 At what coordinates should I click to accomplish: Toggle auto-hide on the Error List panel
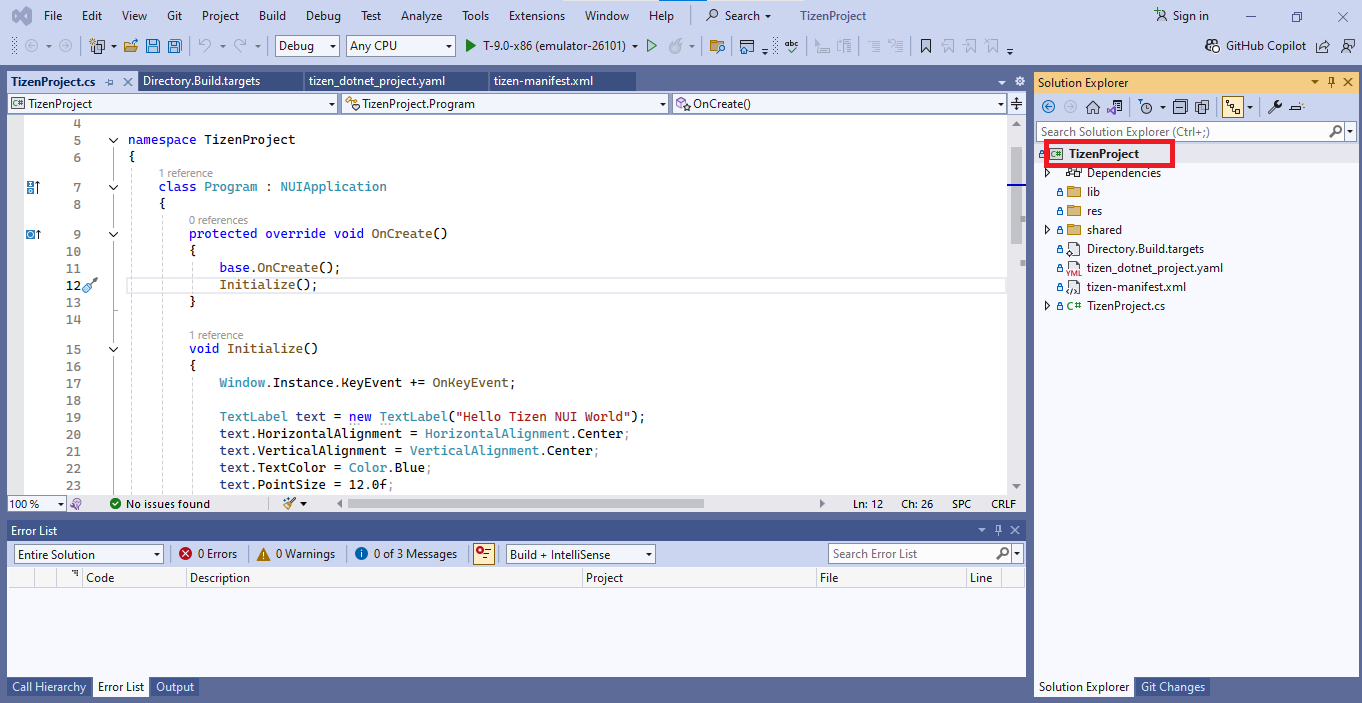click(997, 530)
